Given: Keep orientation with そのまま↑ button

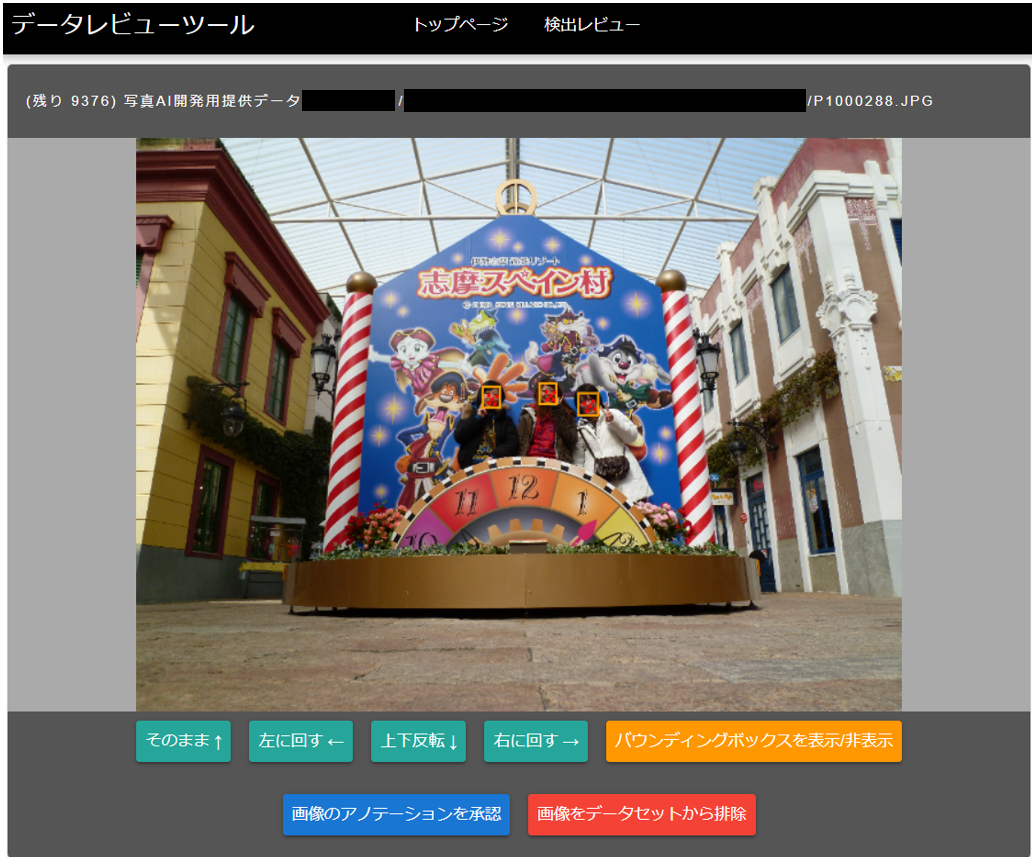Looking at the screenshot, I should (x=184, y=741).
